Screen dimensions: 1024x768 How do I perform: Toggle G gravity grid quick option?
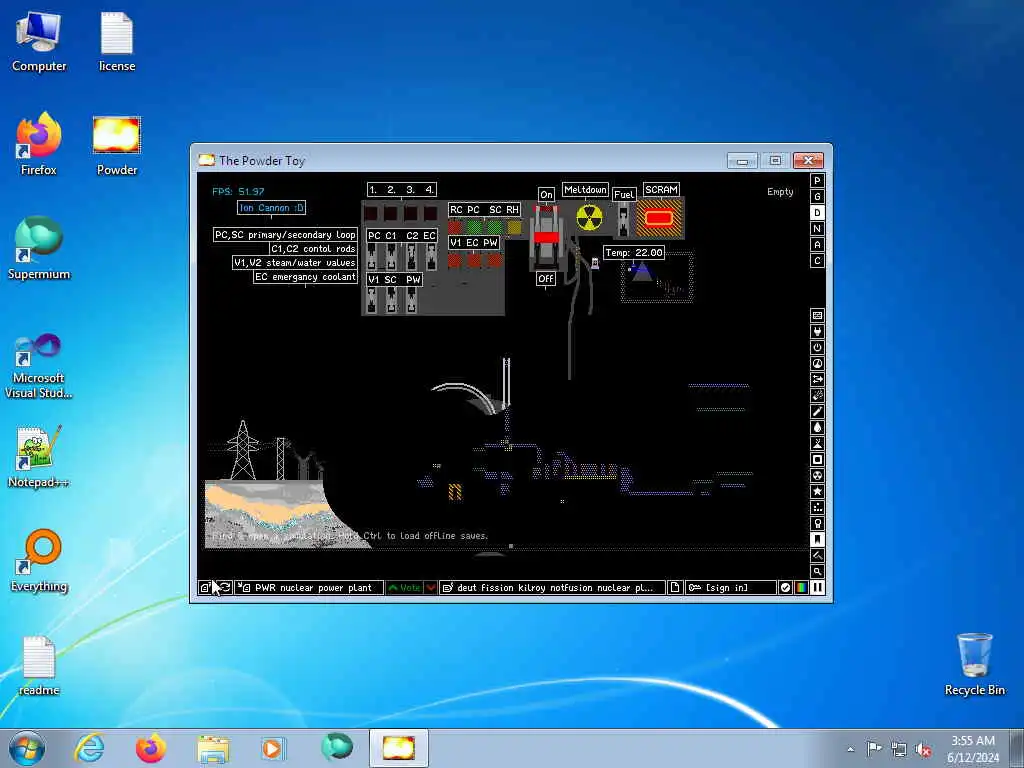(817, 197)
